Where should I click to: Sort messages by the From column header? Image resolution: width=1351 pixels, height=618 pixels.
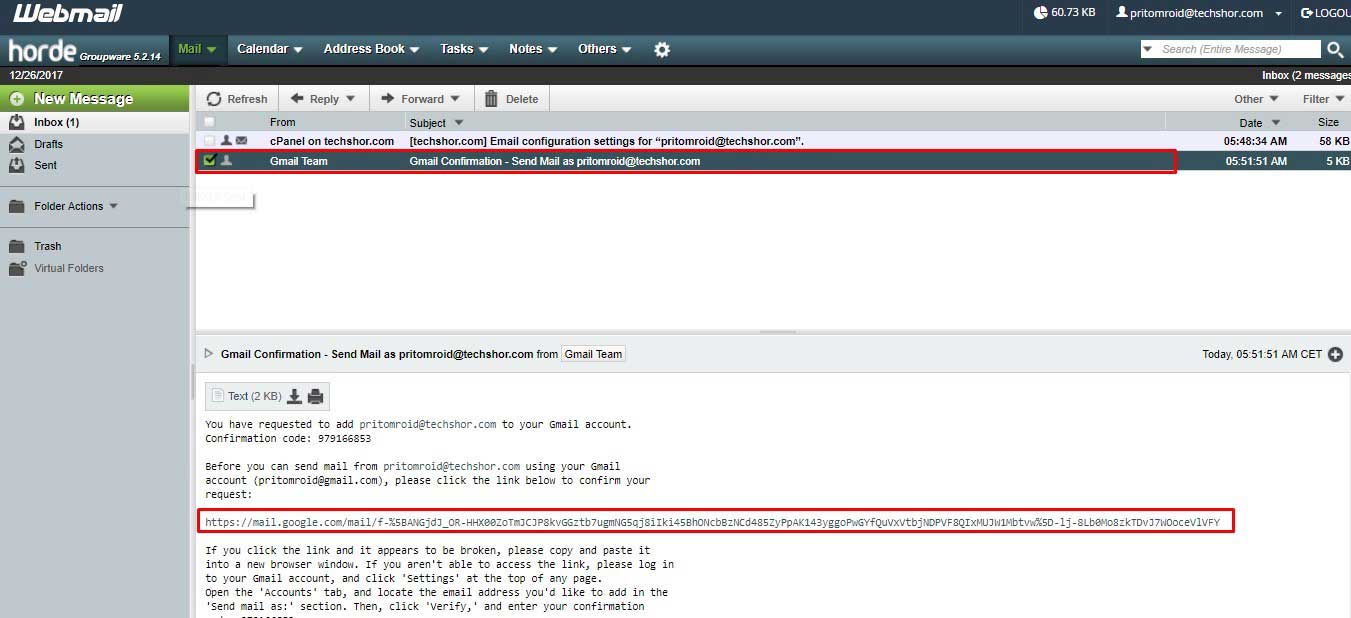point(283,122)
